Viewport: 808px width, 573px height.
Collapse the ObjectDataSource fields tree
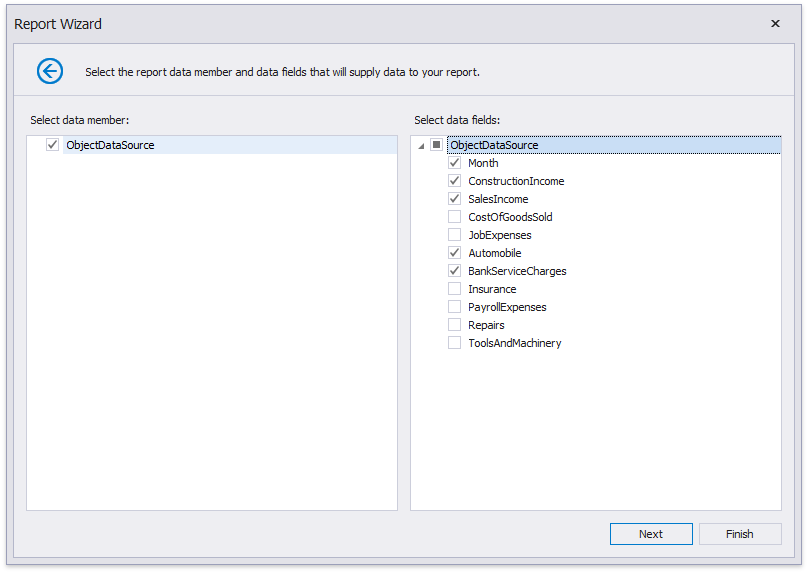[421, 146]
